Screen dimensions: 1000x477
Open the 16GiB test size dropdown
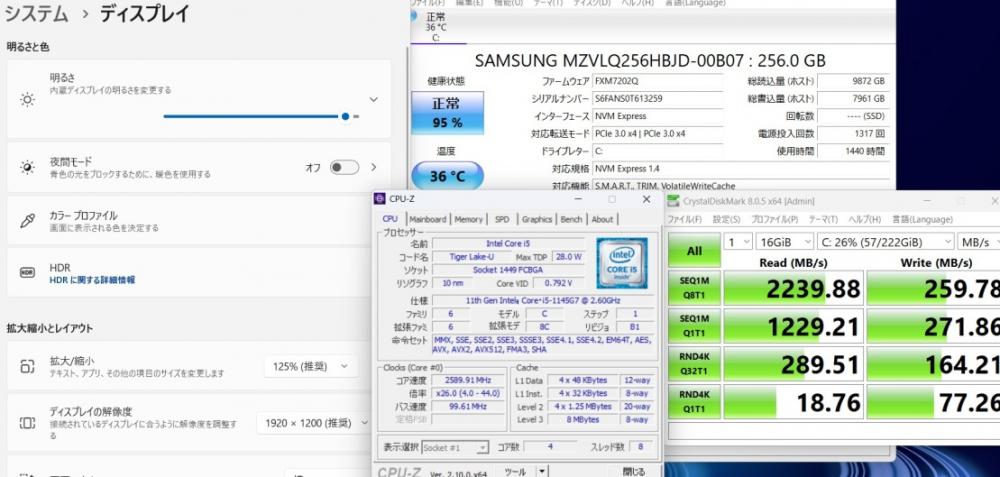(x=785, y=242)
